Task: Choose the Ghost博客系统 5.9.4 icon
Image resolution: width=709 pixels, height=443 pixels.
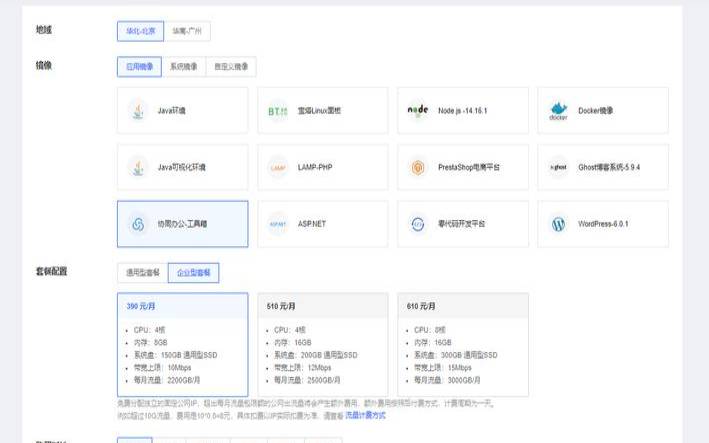Action: coord(558,167)
